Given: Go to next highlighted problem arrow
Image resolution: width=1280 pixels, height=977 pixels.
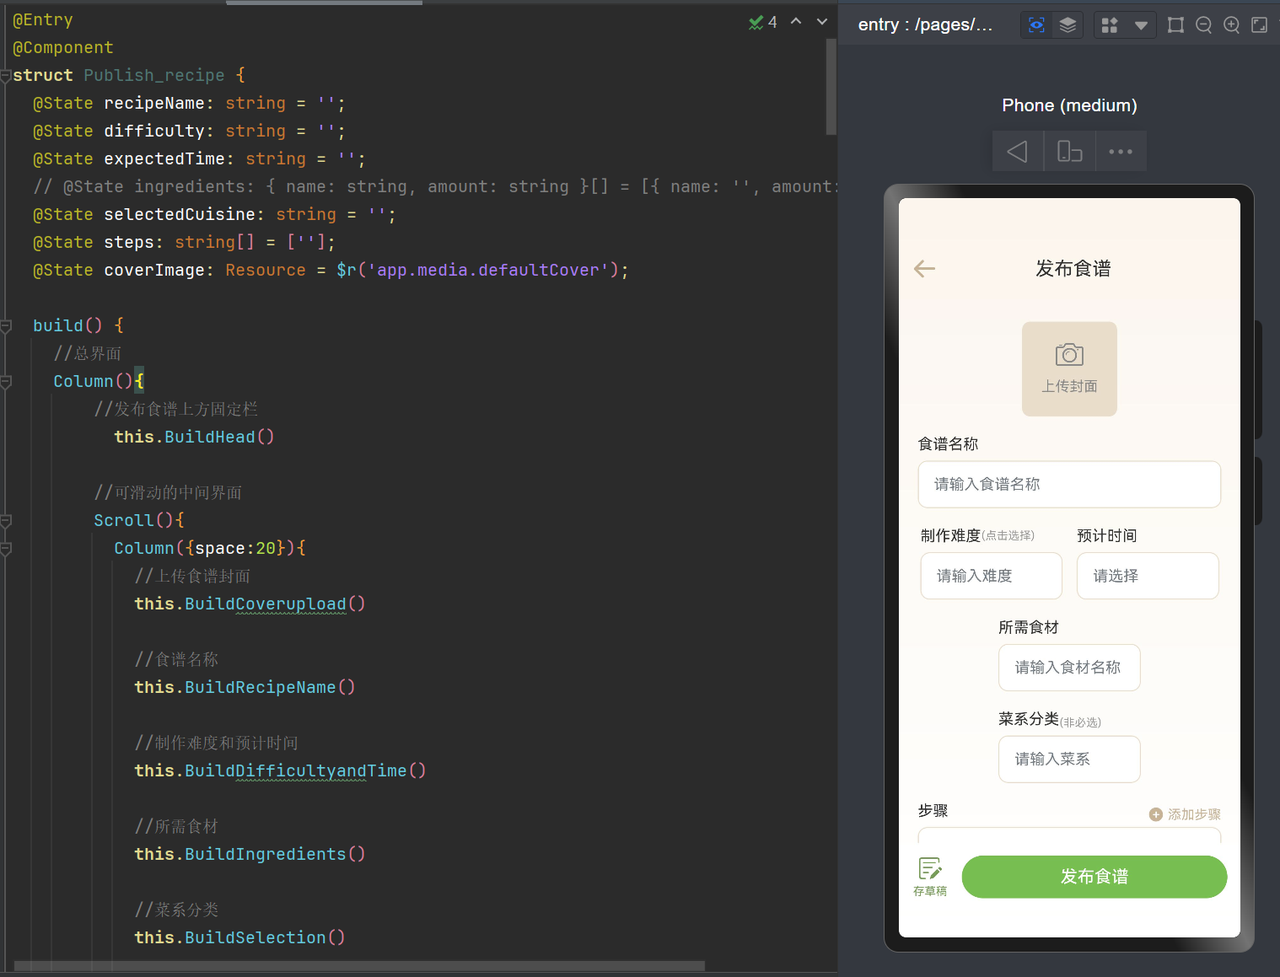Looking at the screenshot, I should (822, 21).
